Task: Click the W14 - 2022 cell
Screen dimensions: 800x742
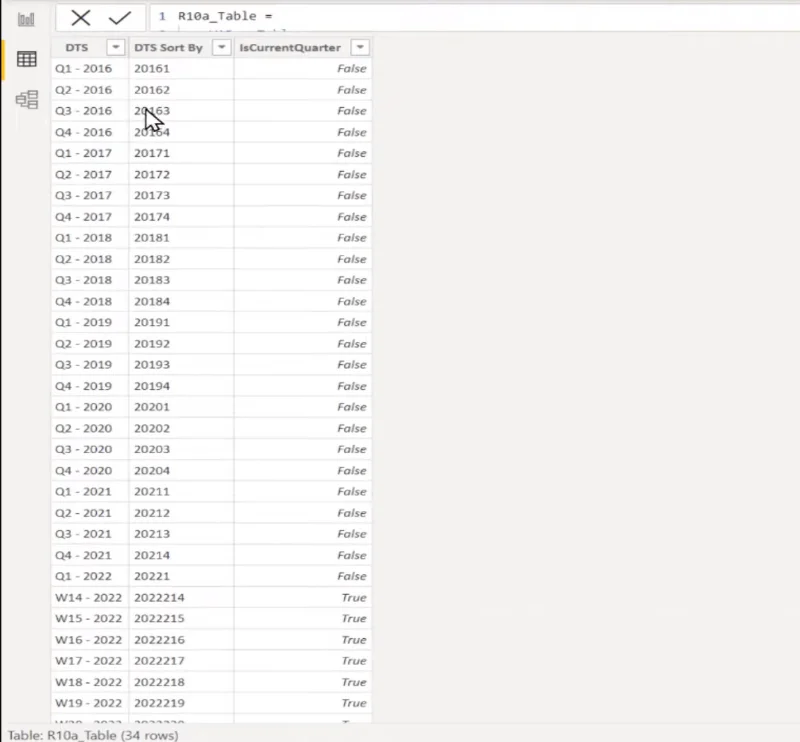Action: tap(90, 598)
